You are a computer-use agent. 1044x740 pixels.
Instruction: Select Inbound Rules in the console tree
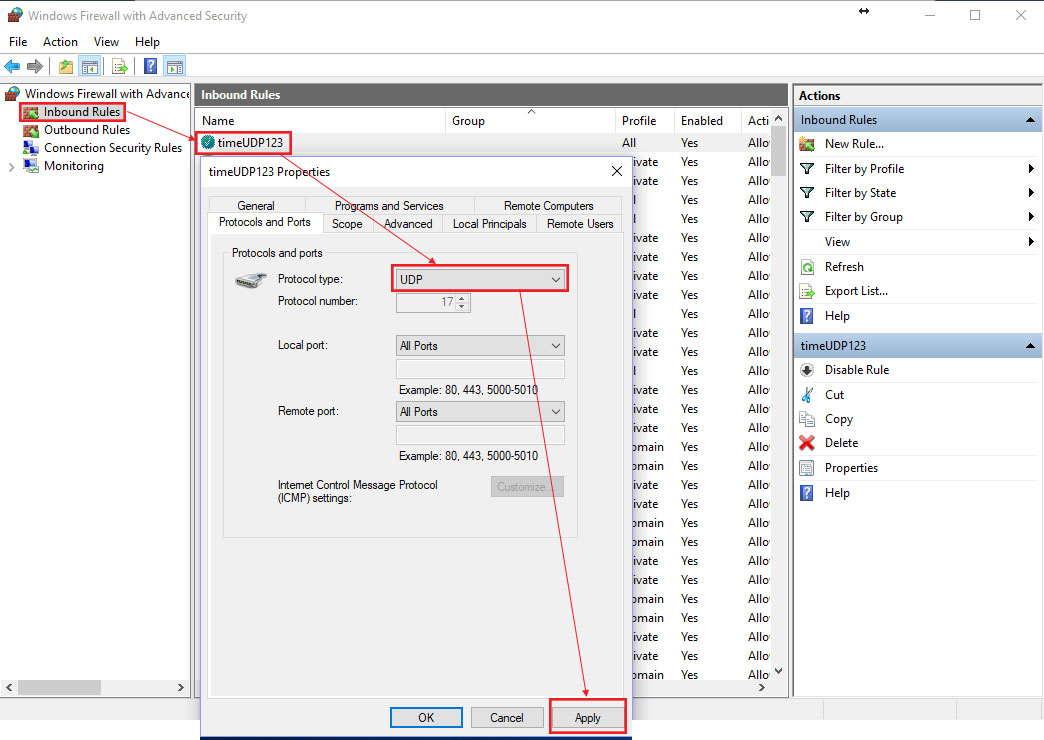[81, 112]
